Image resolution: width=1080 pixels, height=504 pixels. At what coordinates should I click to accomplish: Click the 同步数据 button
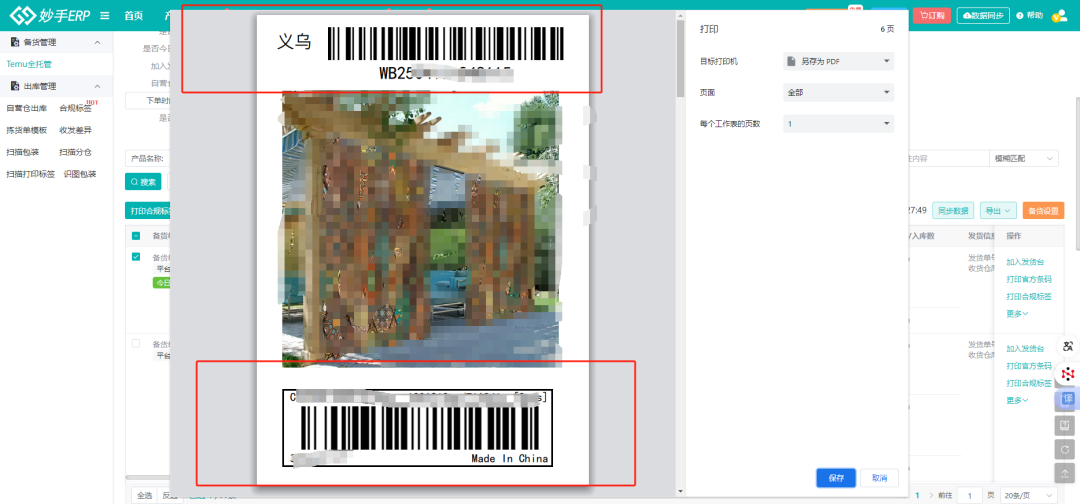pyautogui.click(x=954, y=211)
